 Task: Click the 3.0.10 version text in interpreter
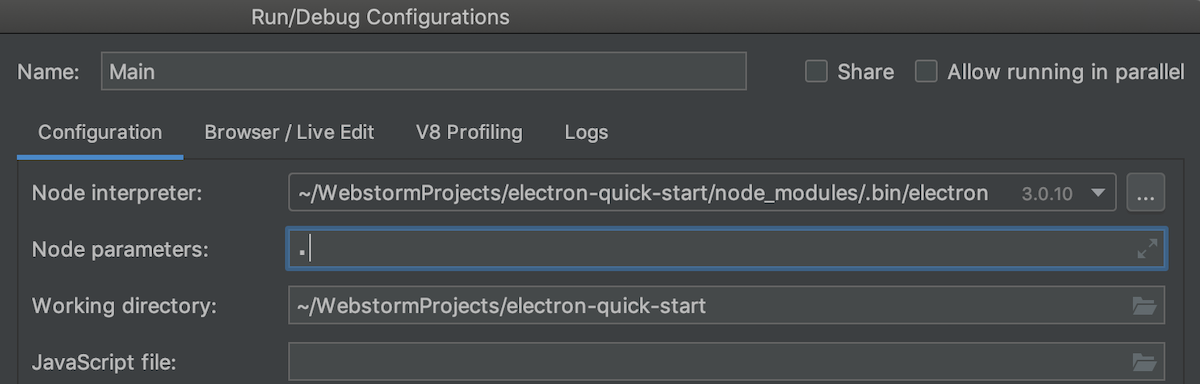pos(1047,194)
